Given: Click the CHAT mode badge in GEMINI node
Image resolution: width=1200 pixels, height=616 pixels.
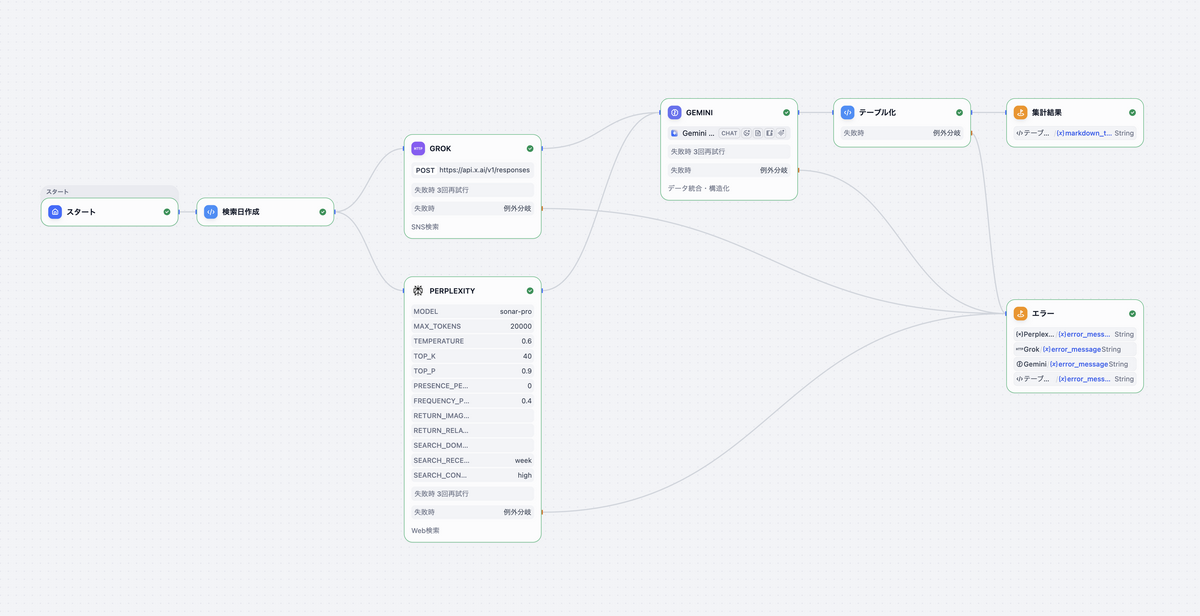Looking at the screenshot, I should click(729, 133).
